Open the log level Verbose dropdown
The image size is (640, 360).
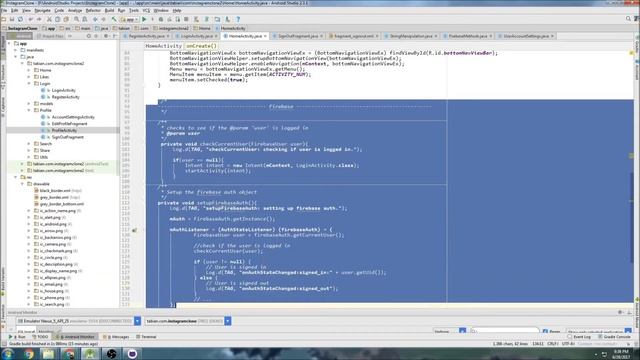[449, 331]
